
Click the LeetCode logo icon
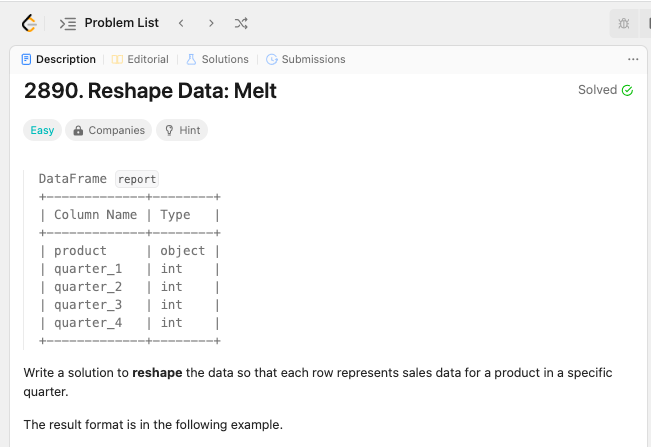tap(30, 23)
